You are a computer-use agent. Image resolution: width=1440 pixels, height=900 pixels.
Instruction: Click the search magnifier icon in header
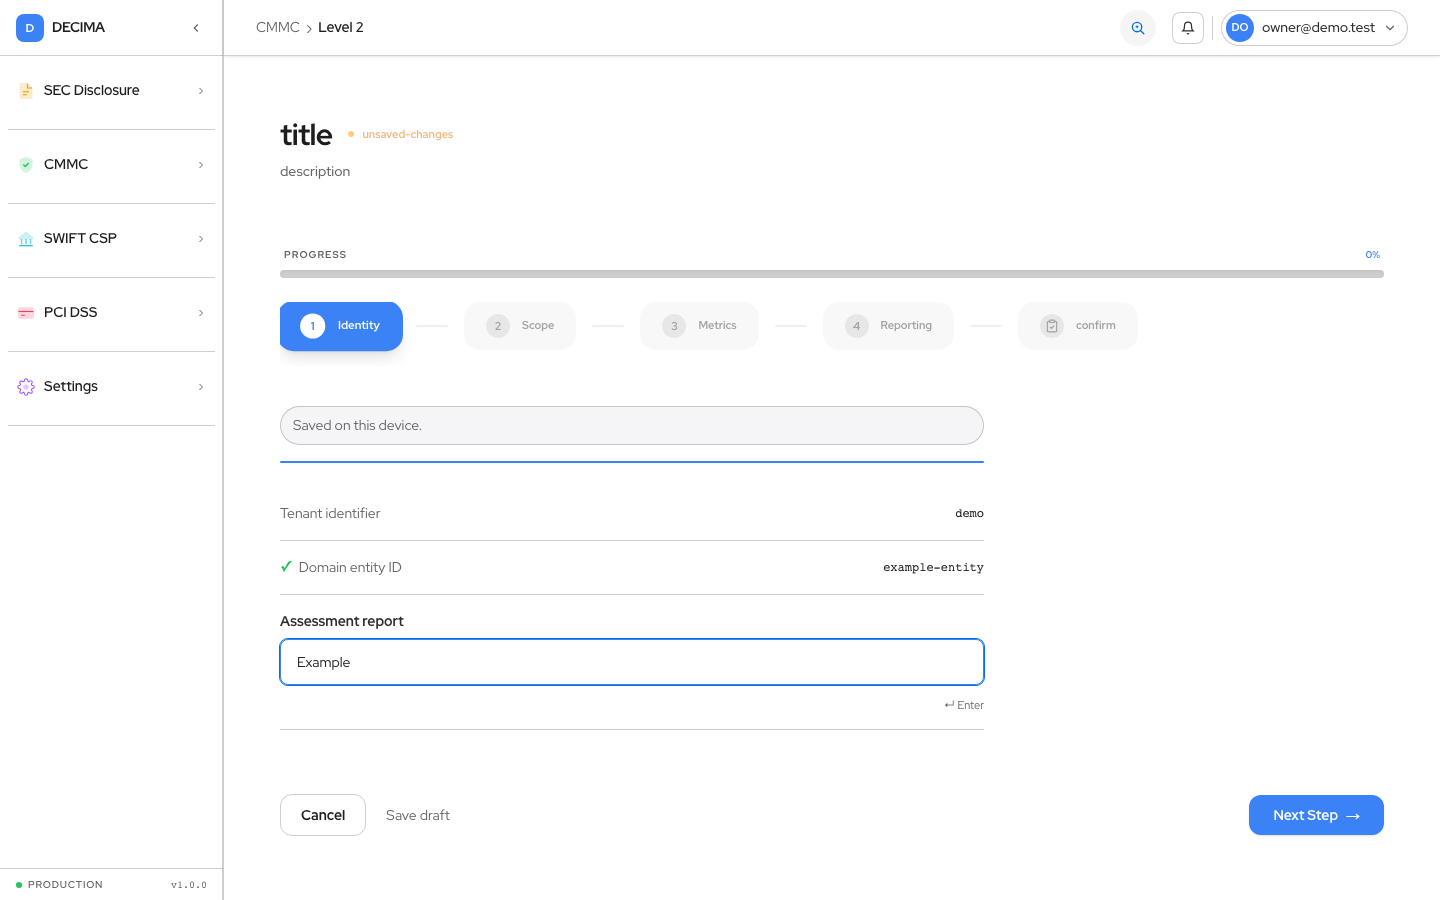1138,28
